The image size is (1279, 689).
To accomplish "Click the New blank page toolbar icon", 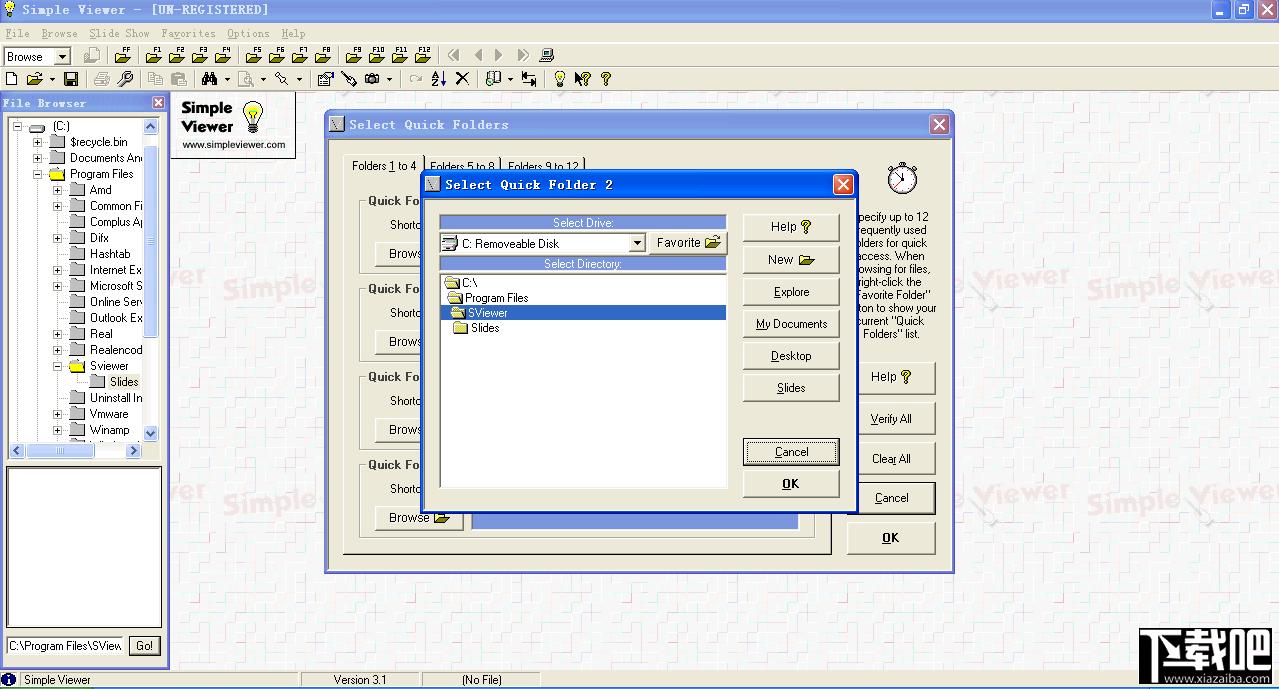I will click(12, 79).
